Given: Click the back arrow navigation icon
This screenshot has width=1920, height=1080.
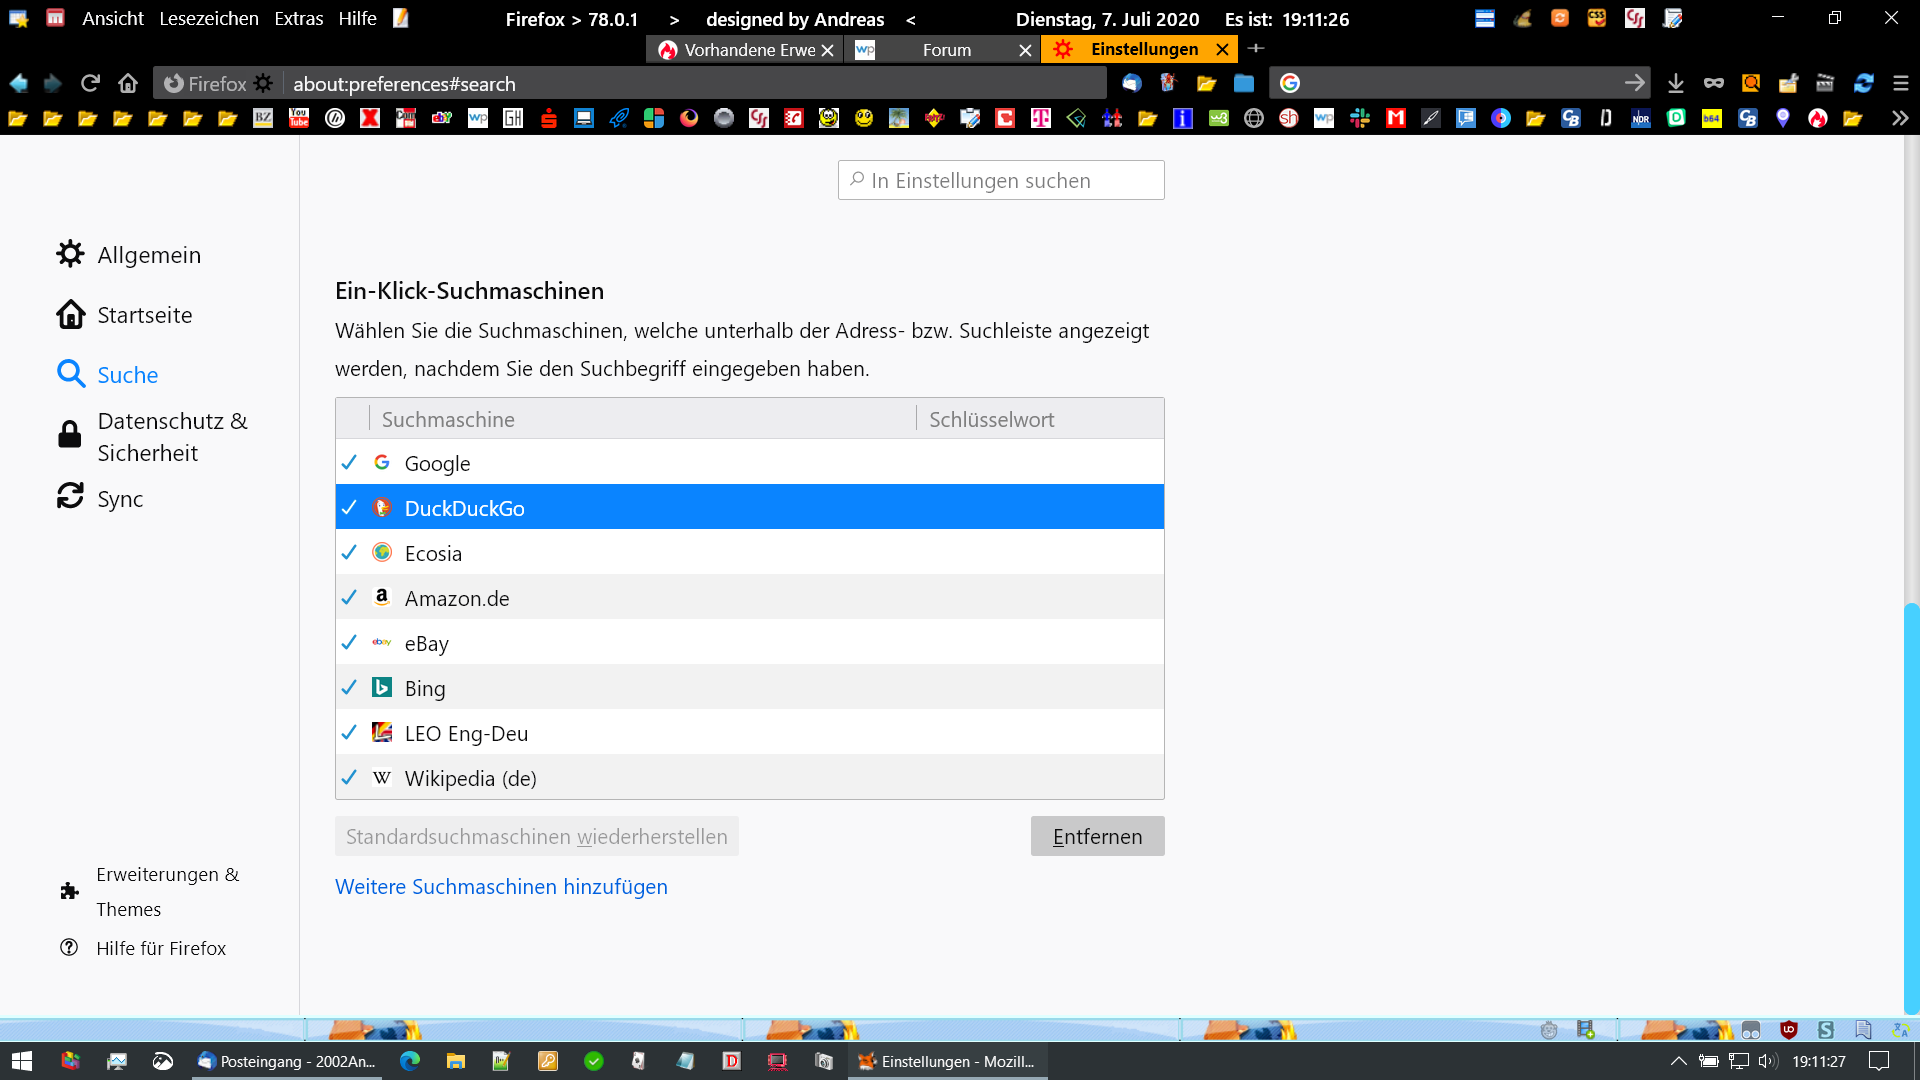Looking at the screenshot, I should (x=18, y=83).
